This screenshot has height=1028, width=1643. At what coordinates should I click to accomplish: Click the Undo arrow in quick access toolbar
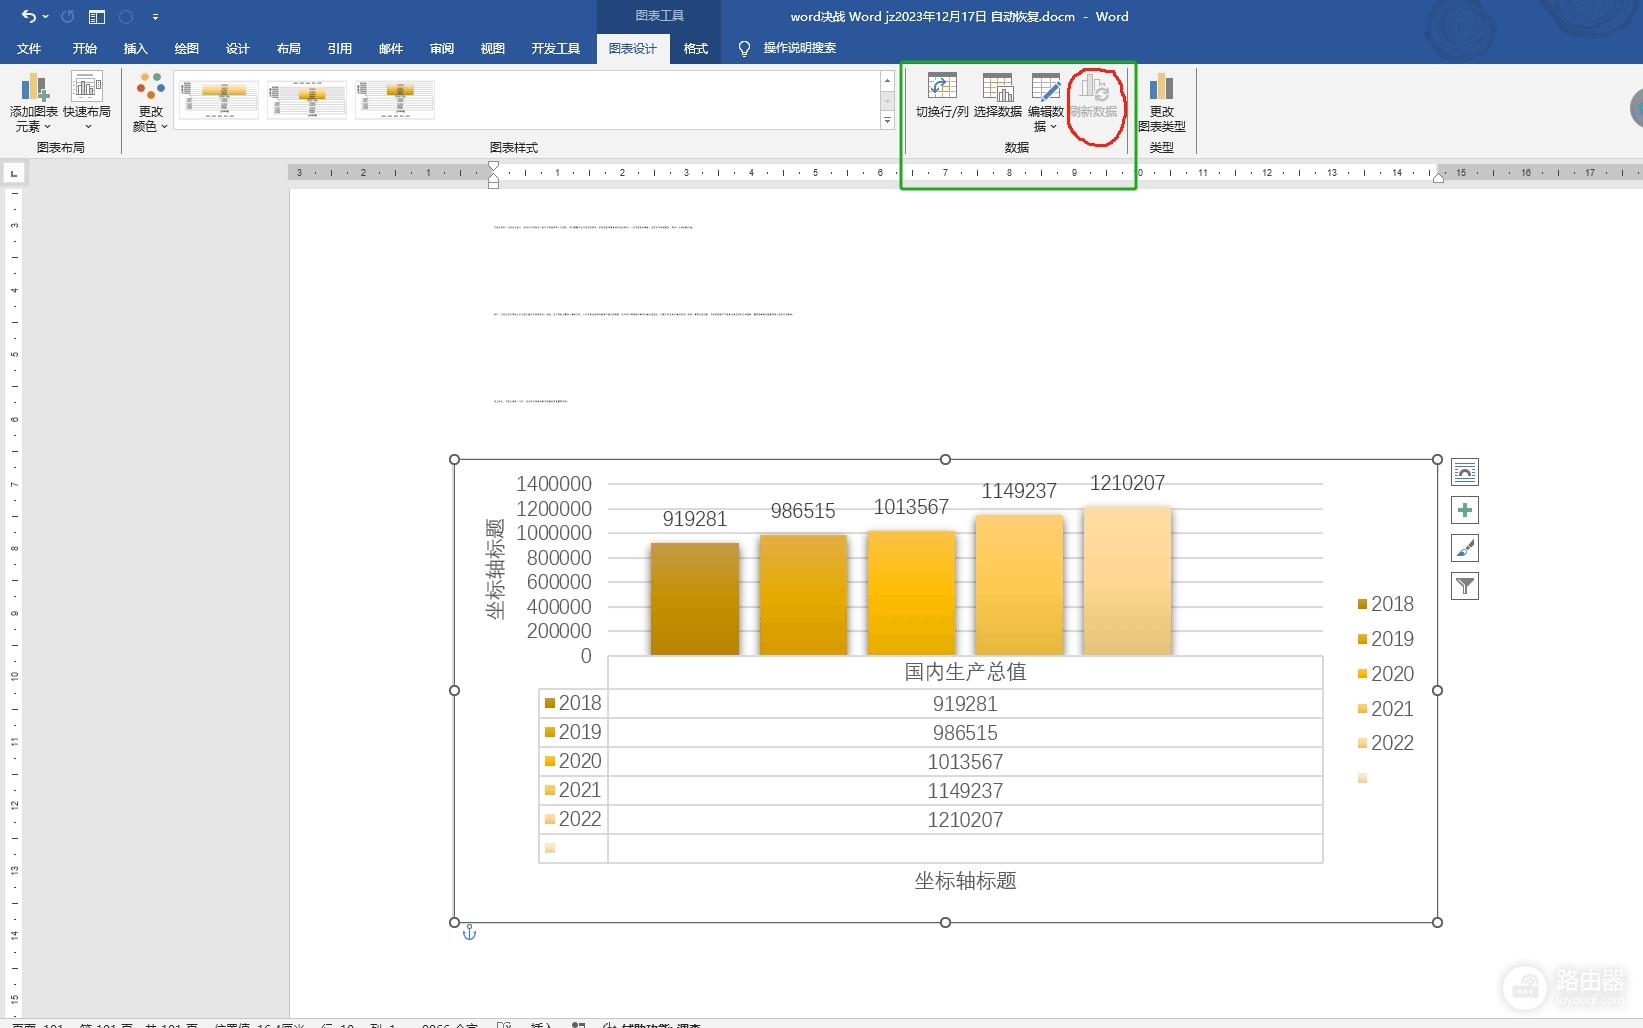click(x=28, y=16)
